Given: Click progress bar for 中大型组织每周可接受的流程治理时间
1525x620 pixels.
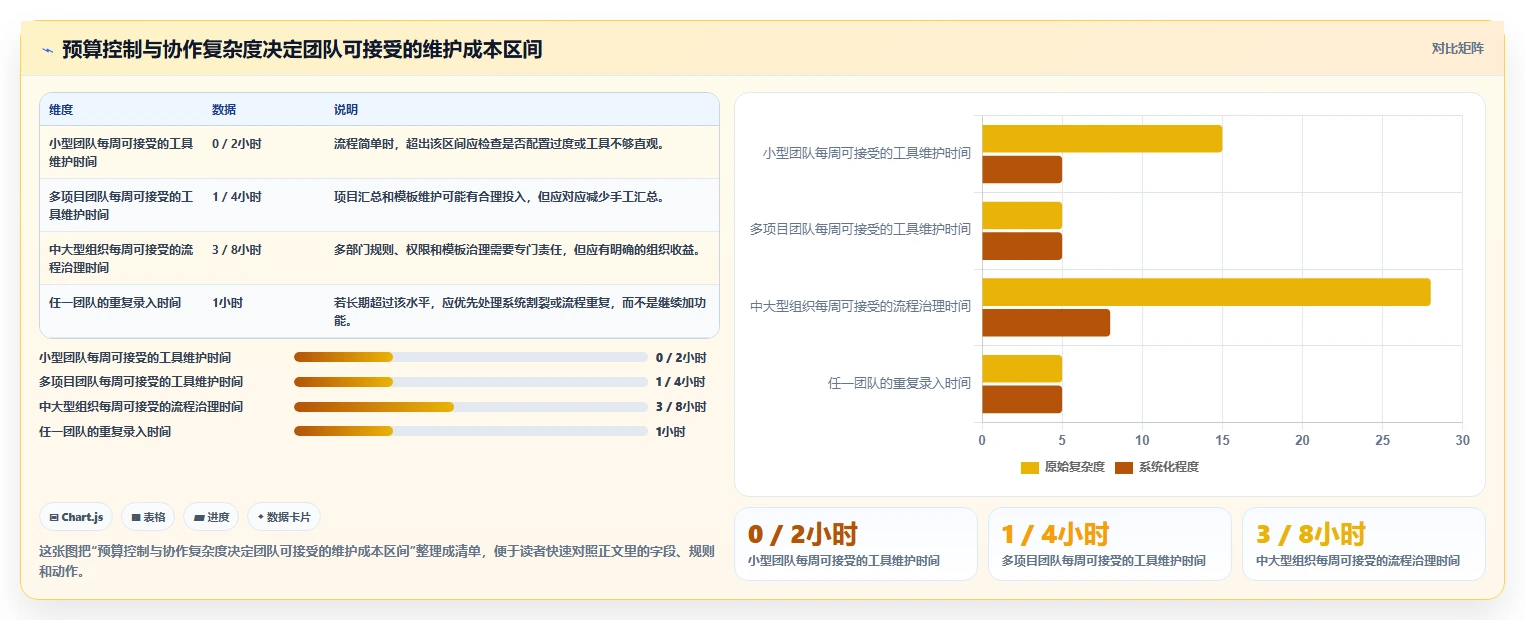Looking at the screenshot, I should coord(471,407).
